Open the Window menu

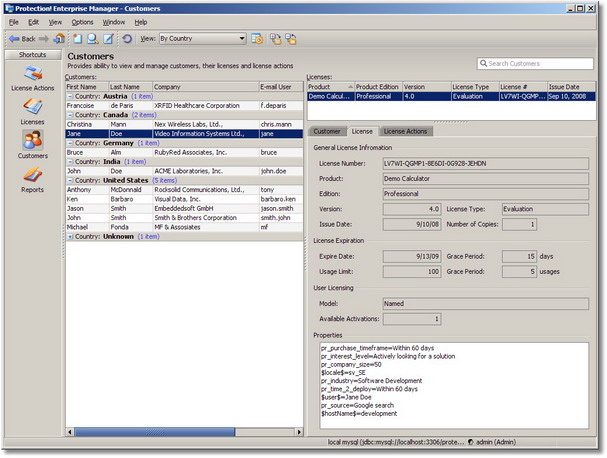tap(114, 21)
